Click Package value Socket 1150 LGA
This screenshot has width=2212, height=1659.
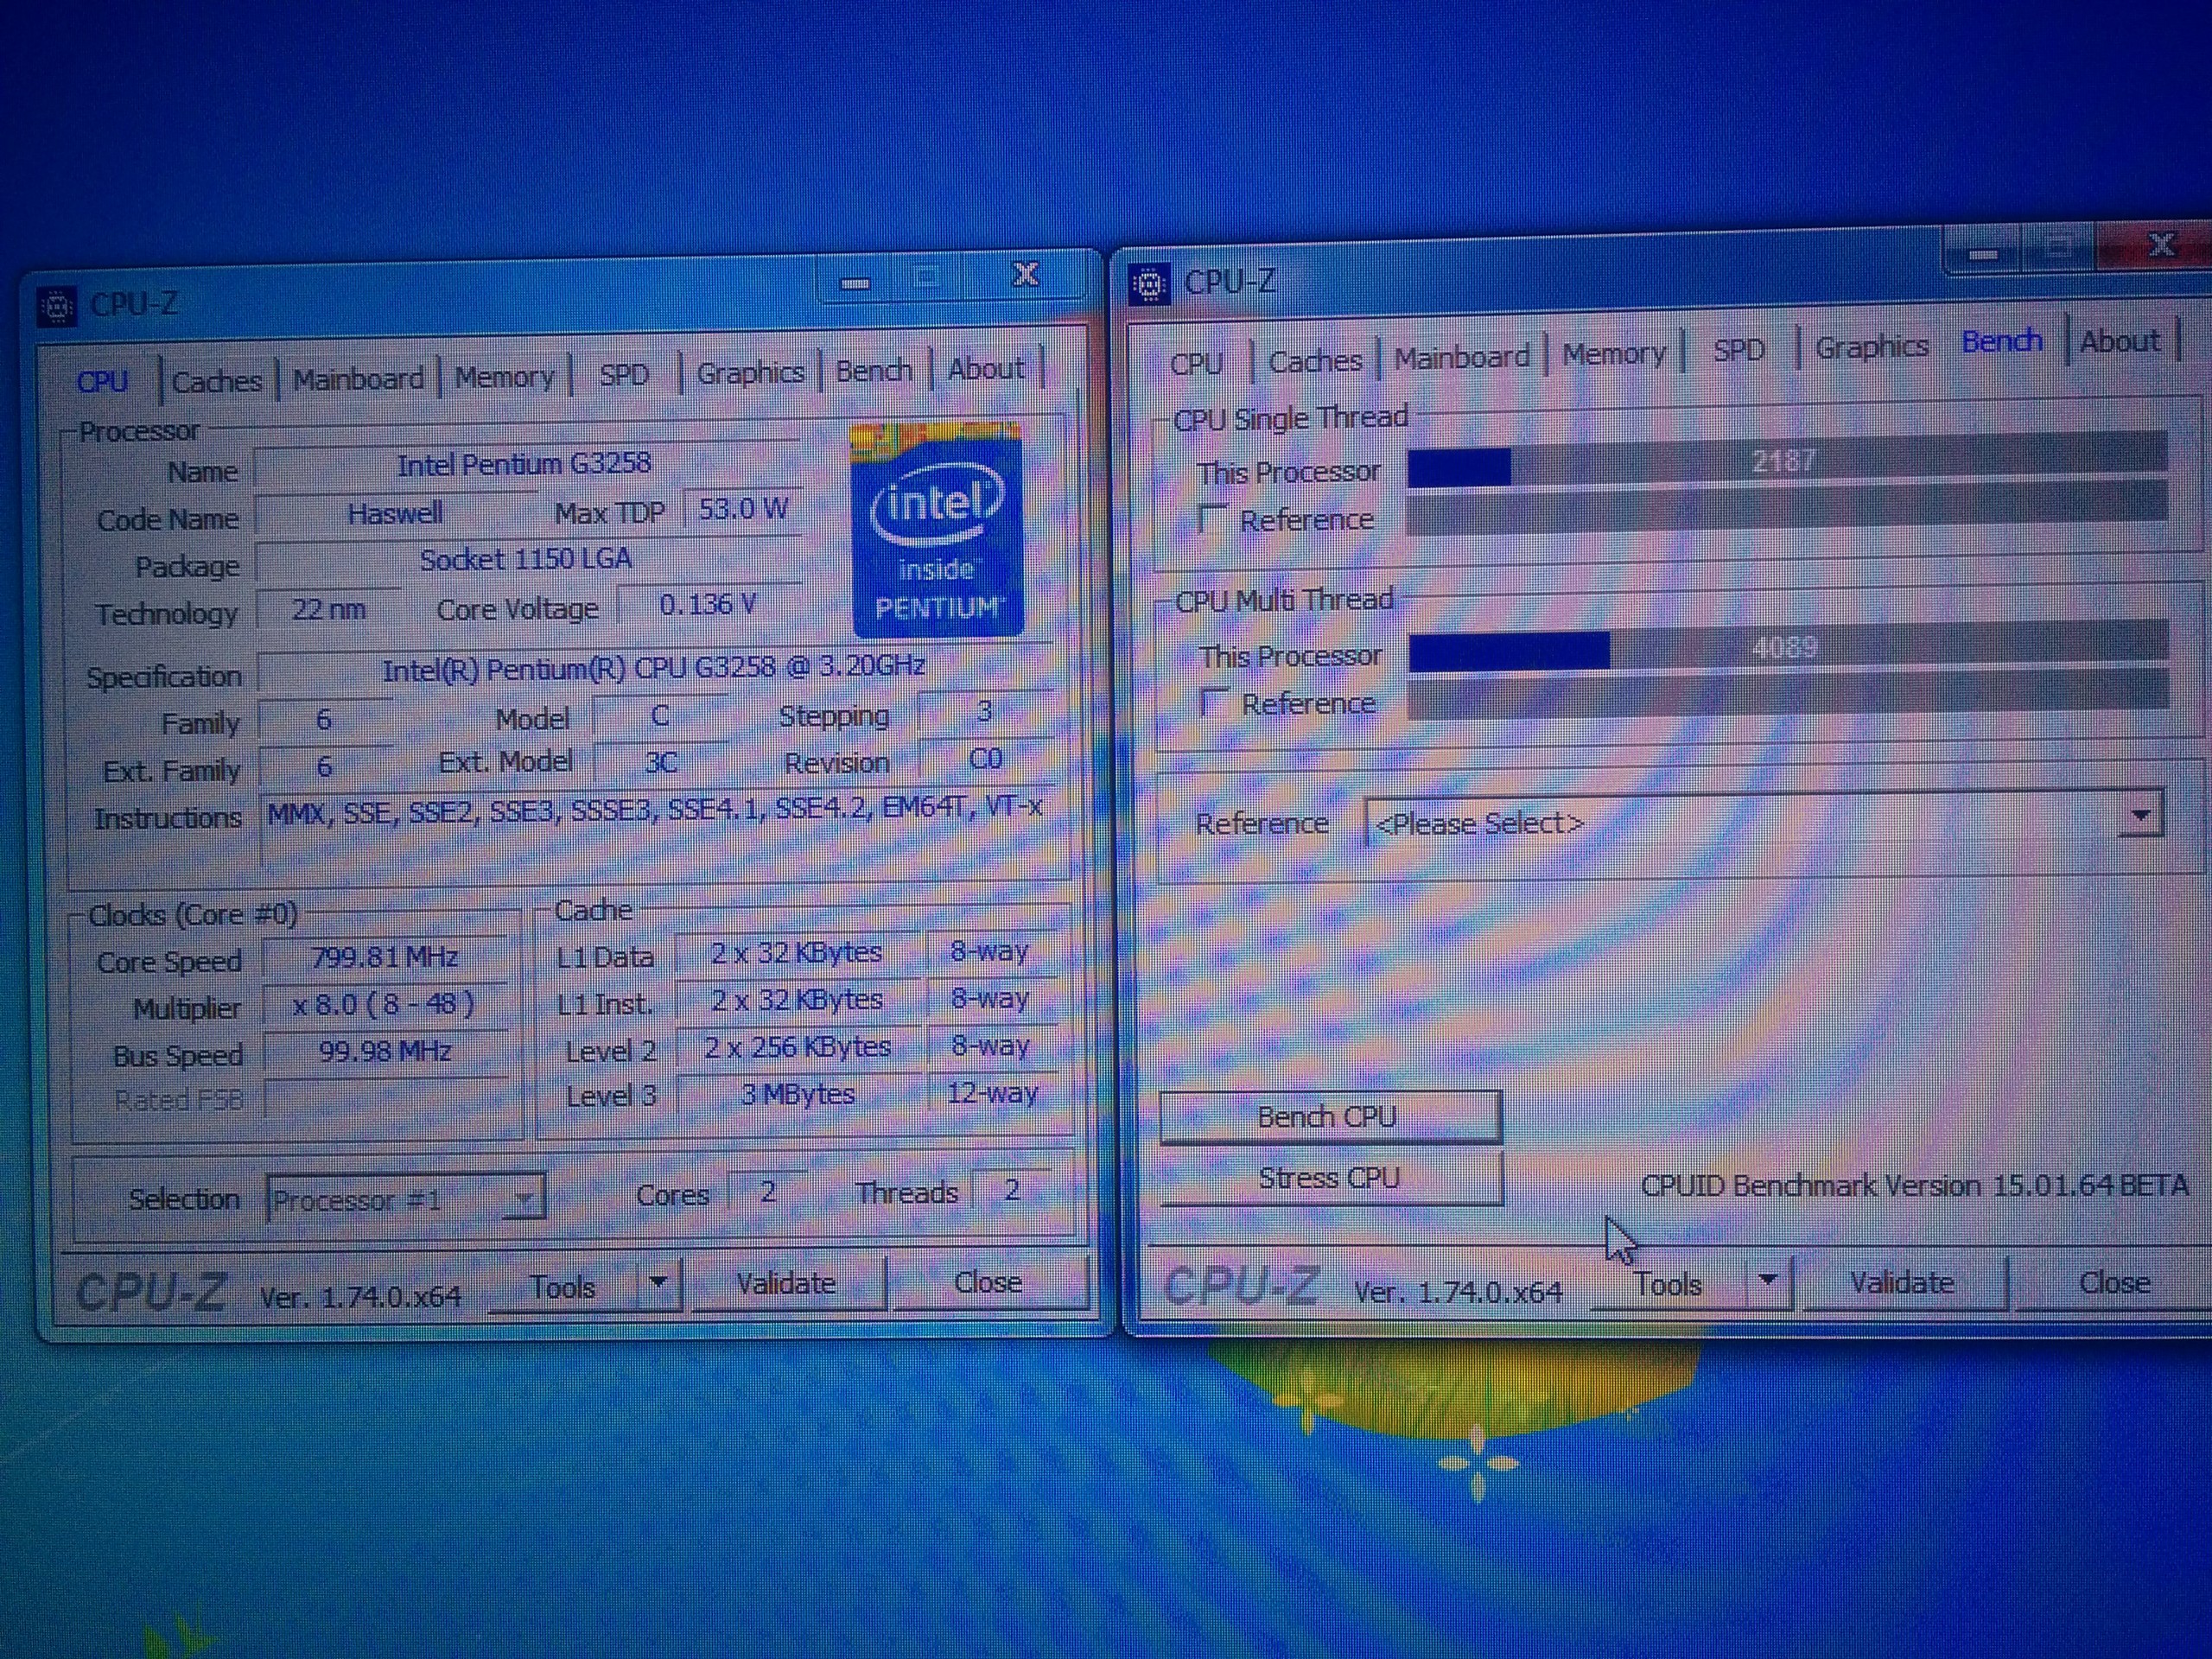(x=526, y=560)
